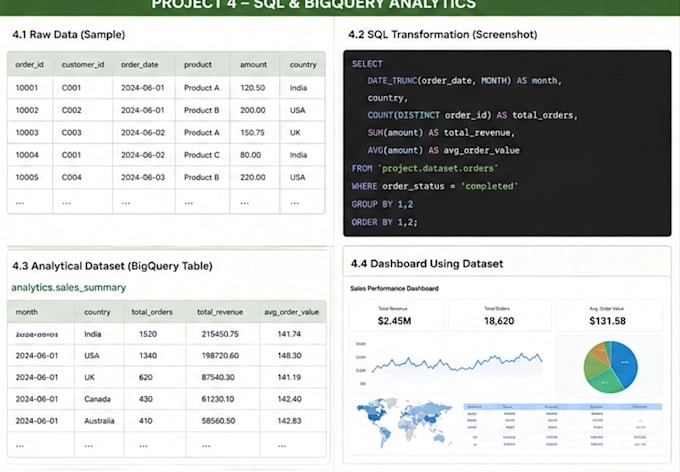Click order id cell 10004
The image size is (680, 472).
pos(27,155)
